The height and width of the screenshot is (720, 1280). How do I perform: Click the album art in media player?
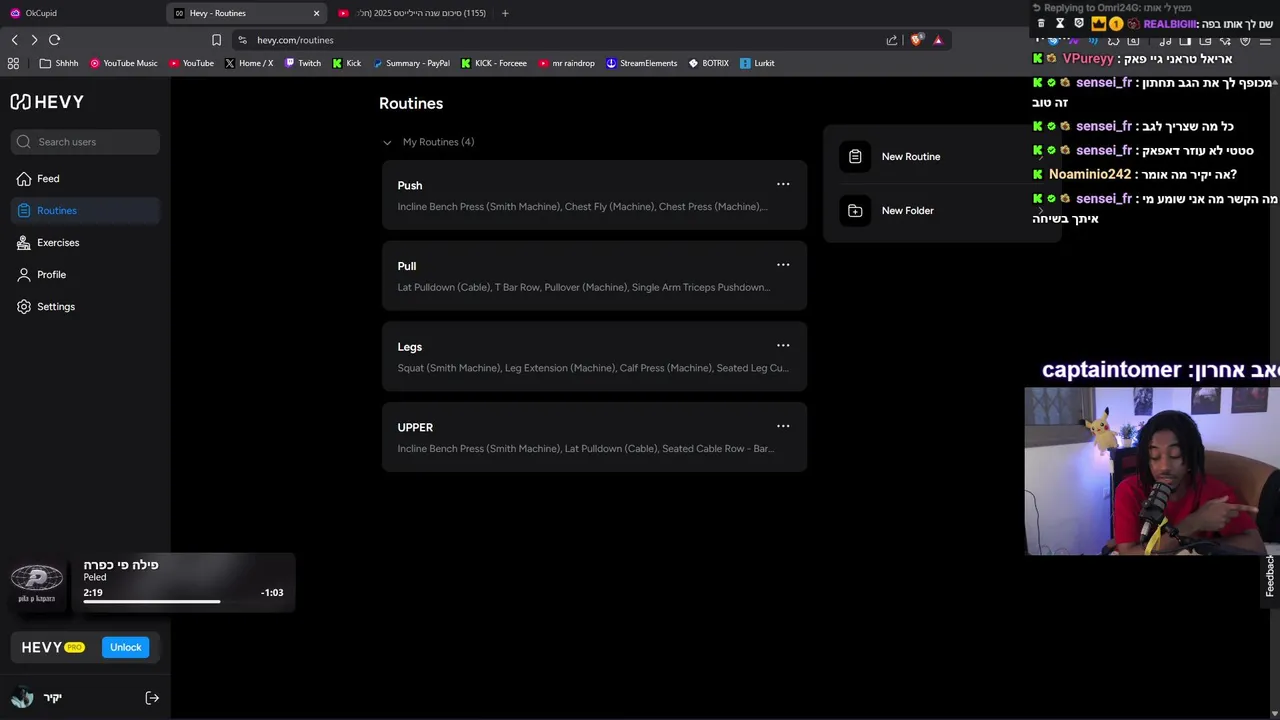point(37,583)
